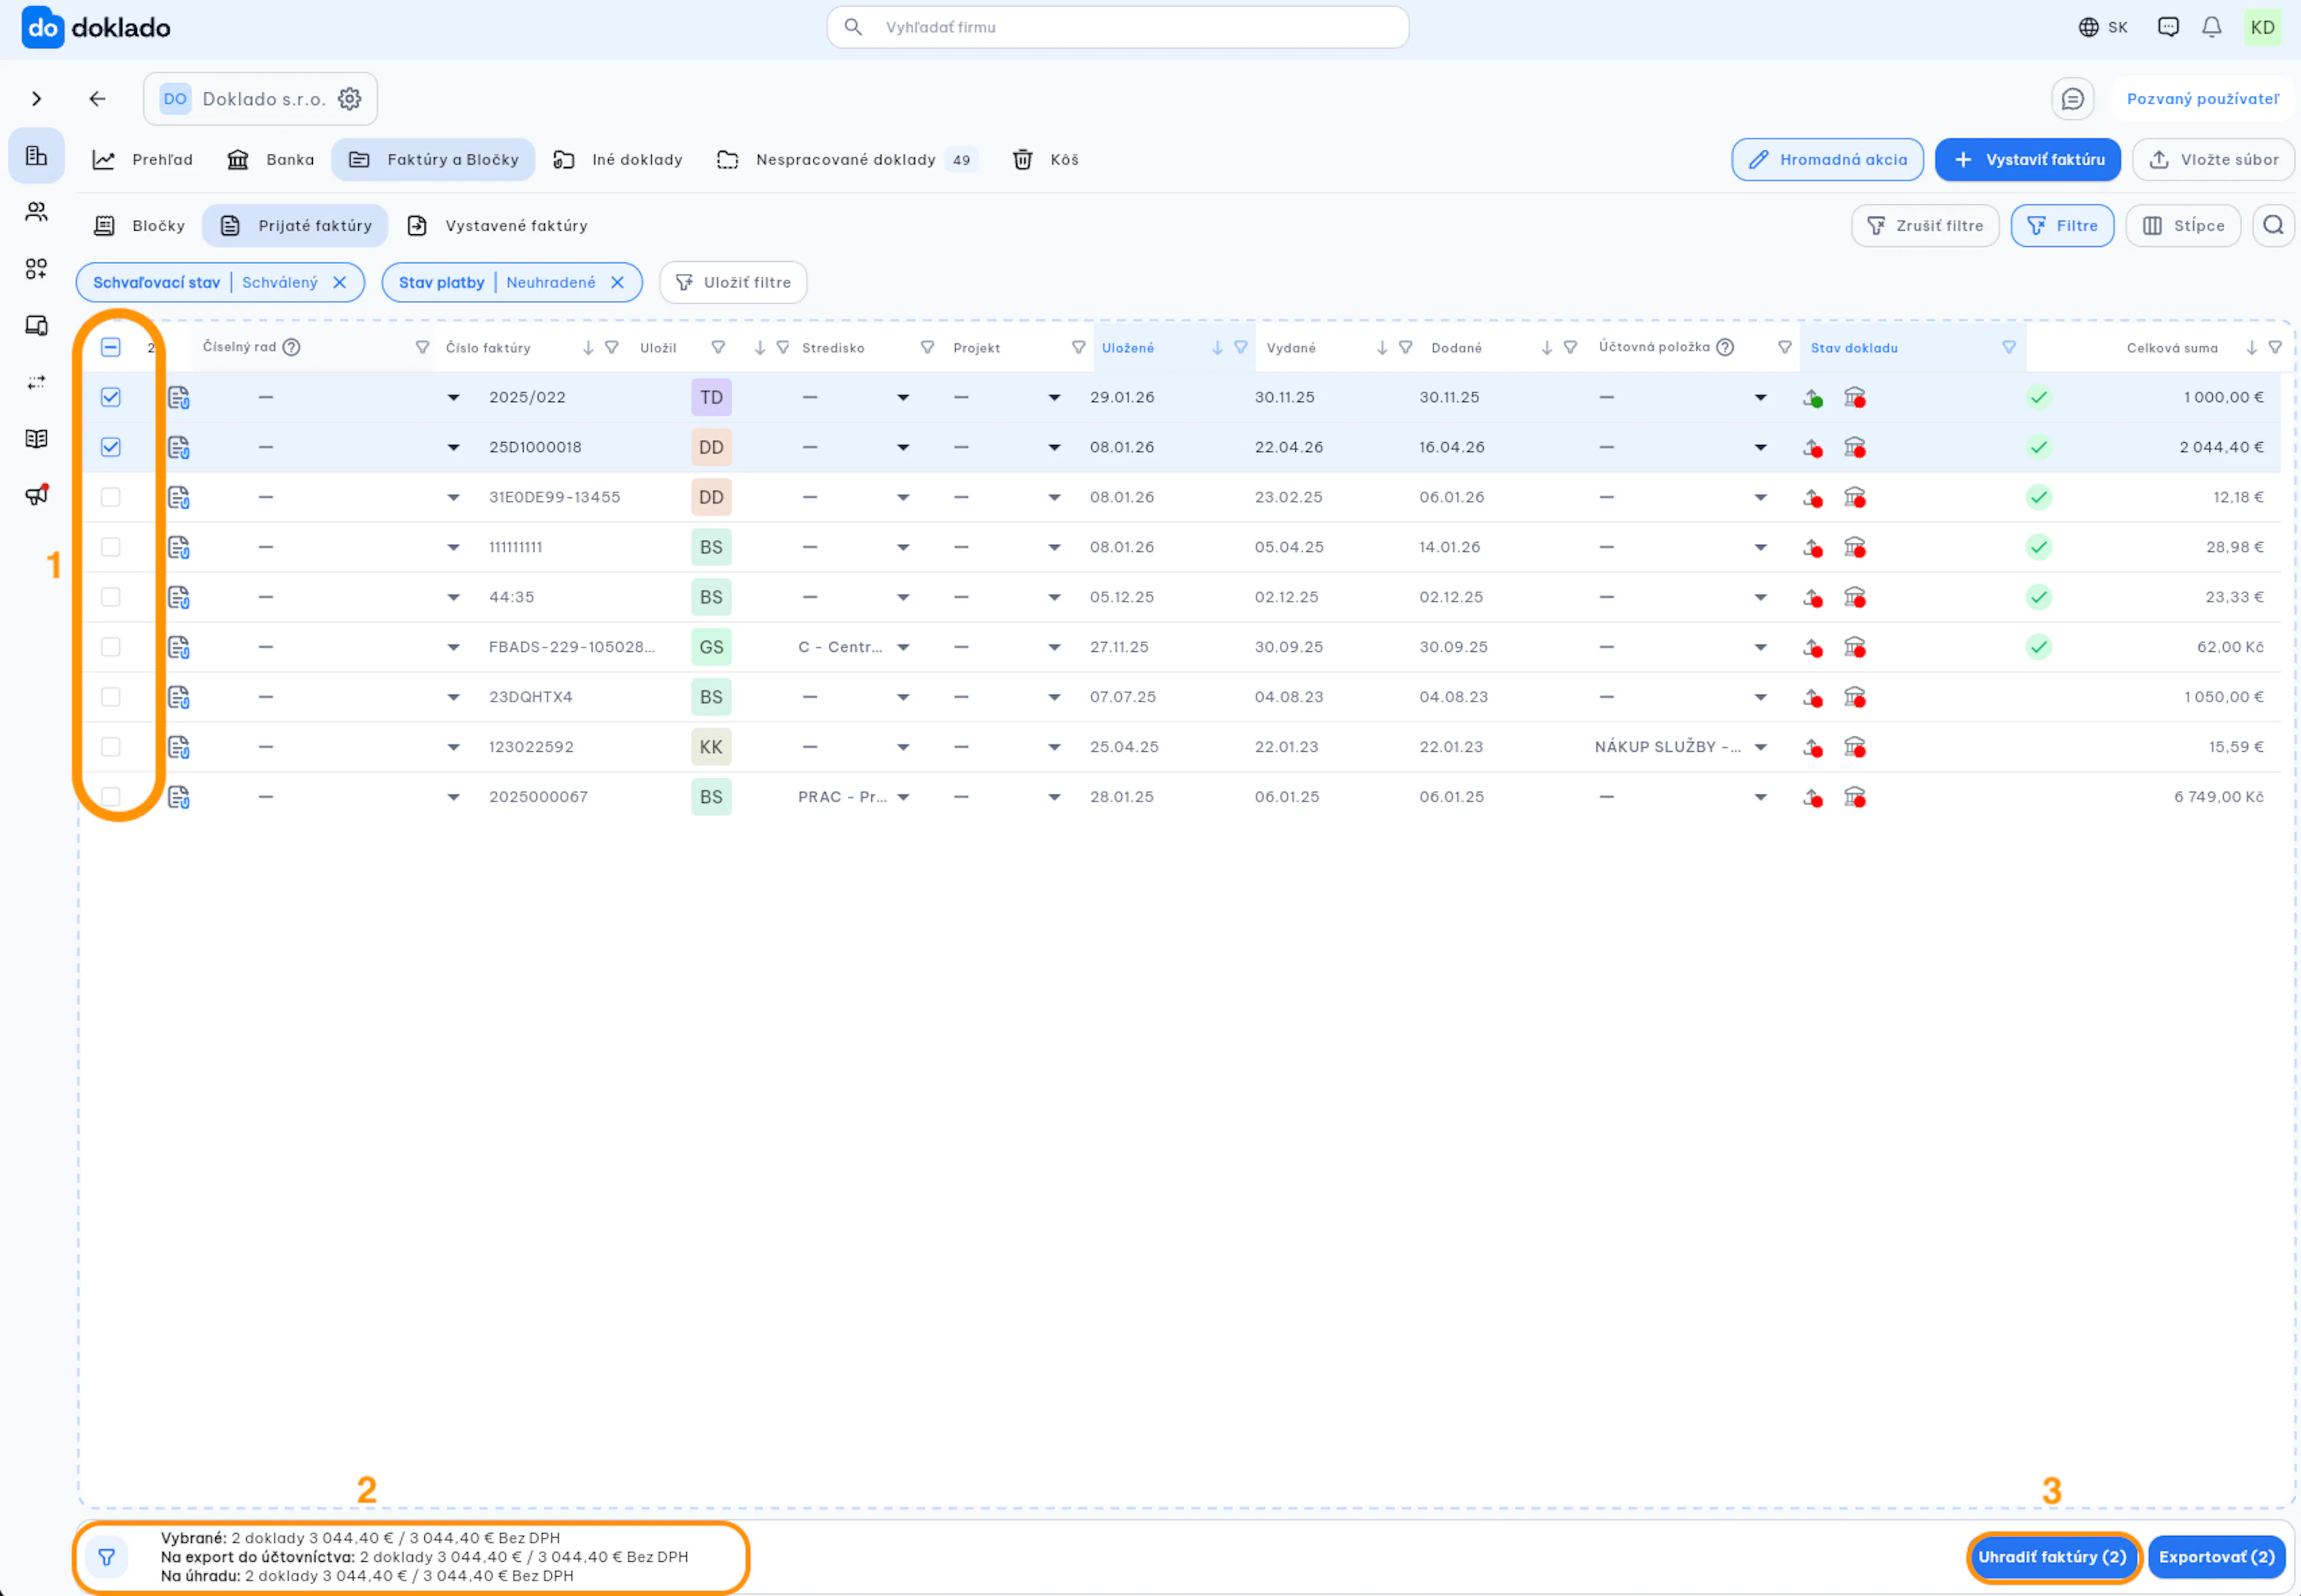Open document icon for invoice 25D1000018

pos(179,448)
